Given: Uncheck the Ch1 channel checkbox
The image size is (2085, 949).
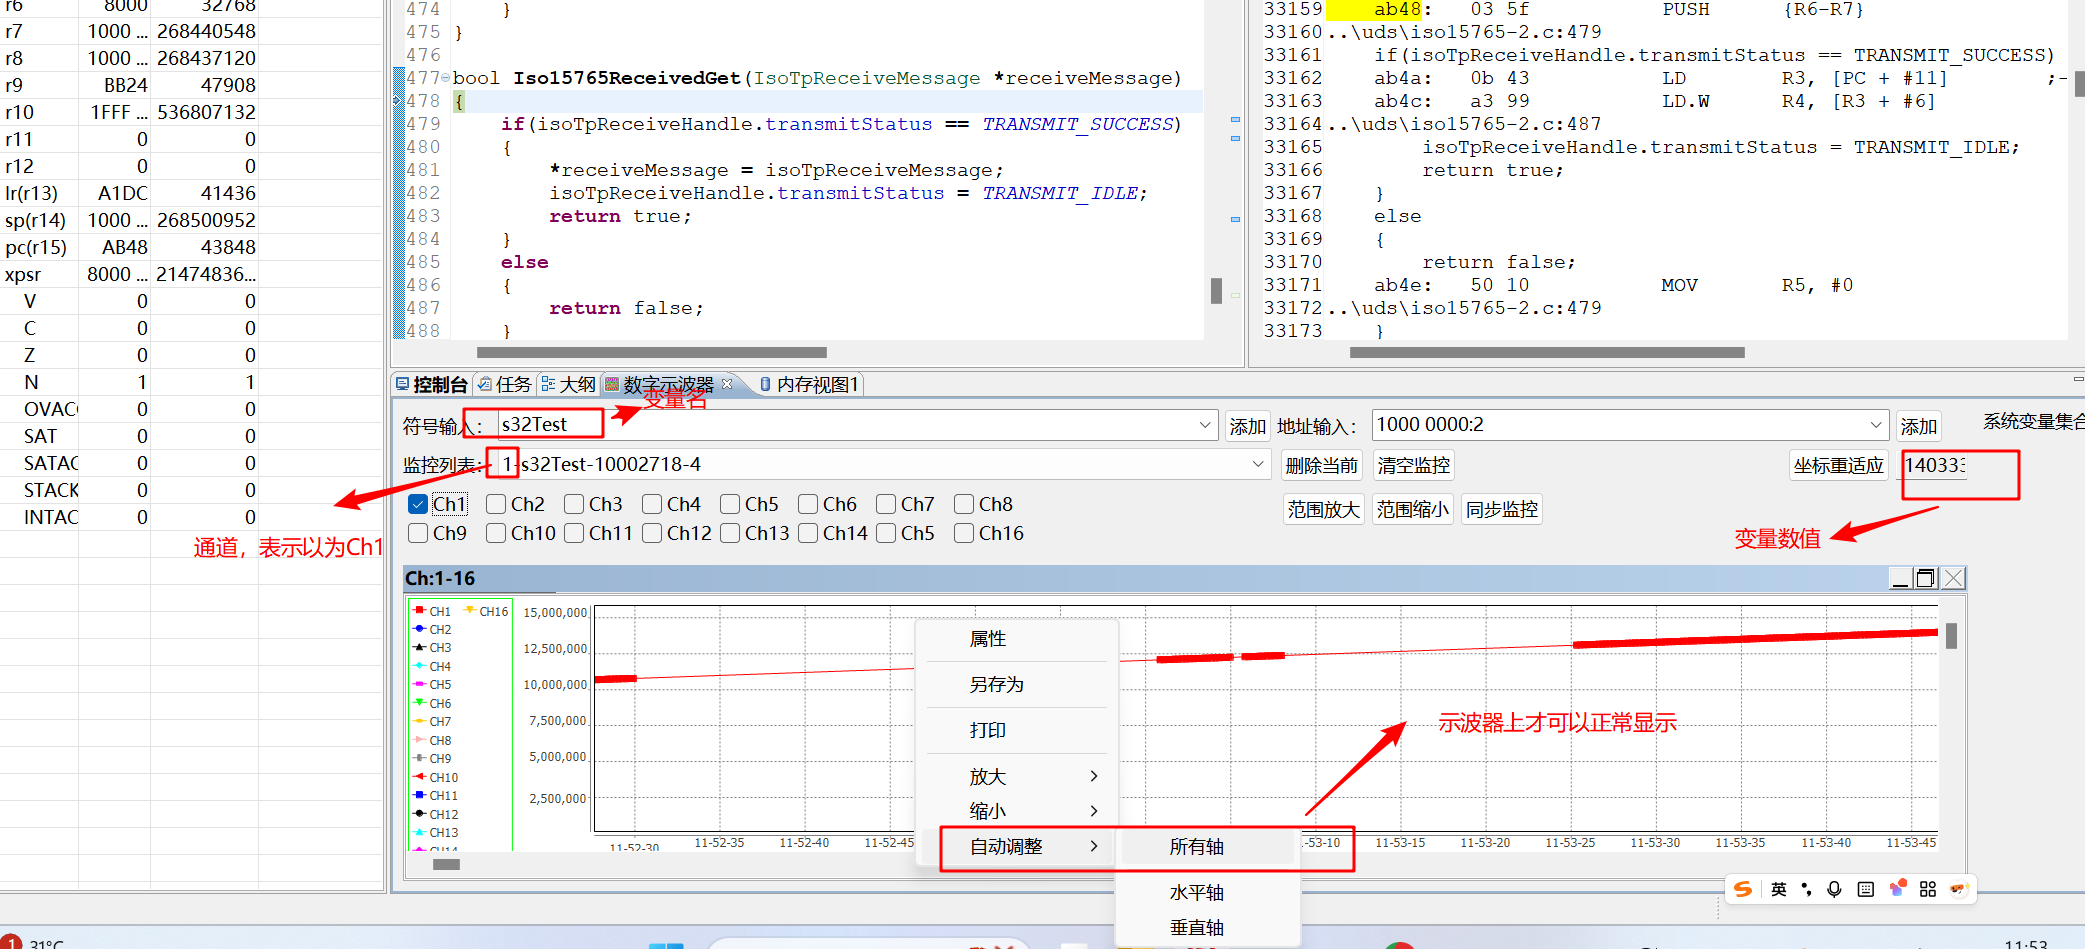Looking at the screenshot, I should (x=419, y=504).
